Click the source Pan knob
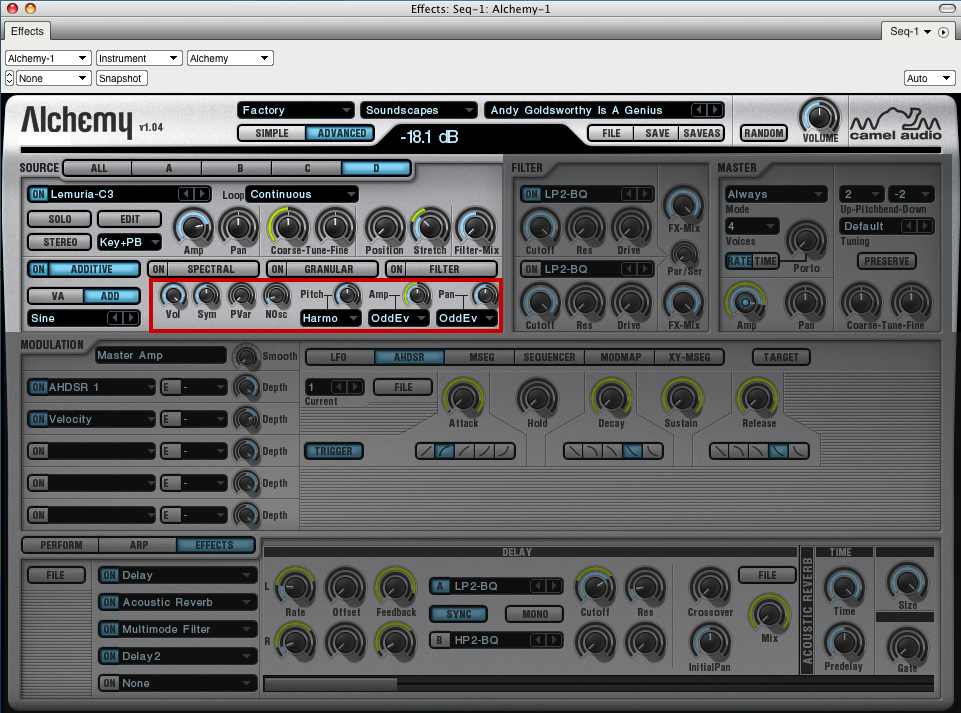Image resolution: width=961 pixels, height=713 pixels. 238,227
